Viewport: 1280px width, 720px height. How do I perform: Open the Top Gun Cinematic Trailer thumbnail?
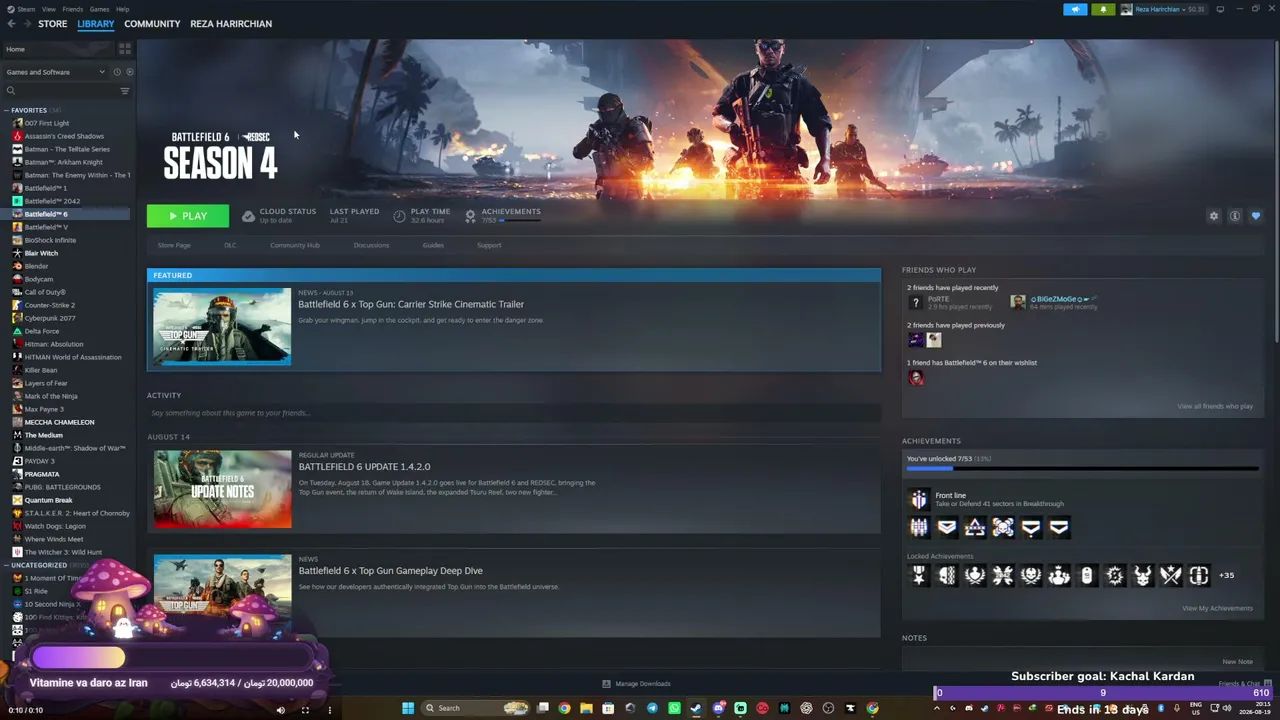[x=222, y=327]
